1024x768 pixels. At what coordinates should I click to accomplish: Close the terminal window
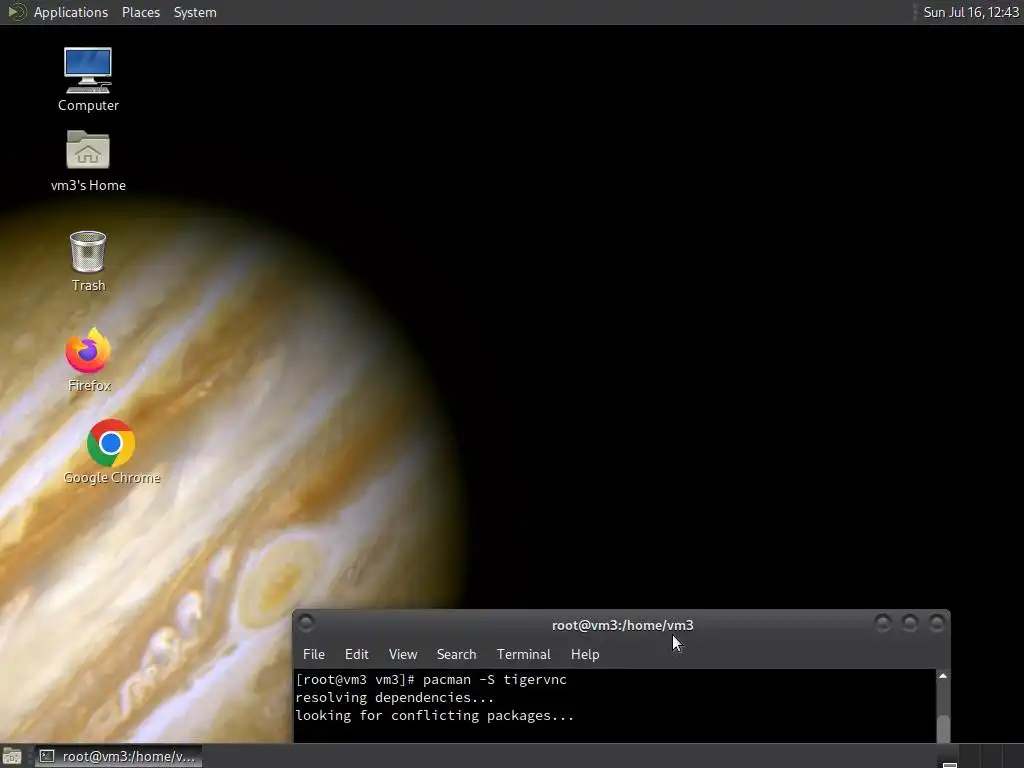[x=936, y=624]
